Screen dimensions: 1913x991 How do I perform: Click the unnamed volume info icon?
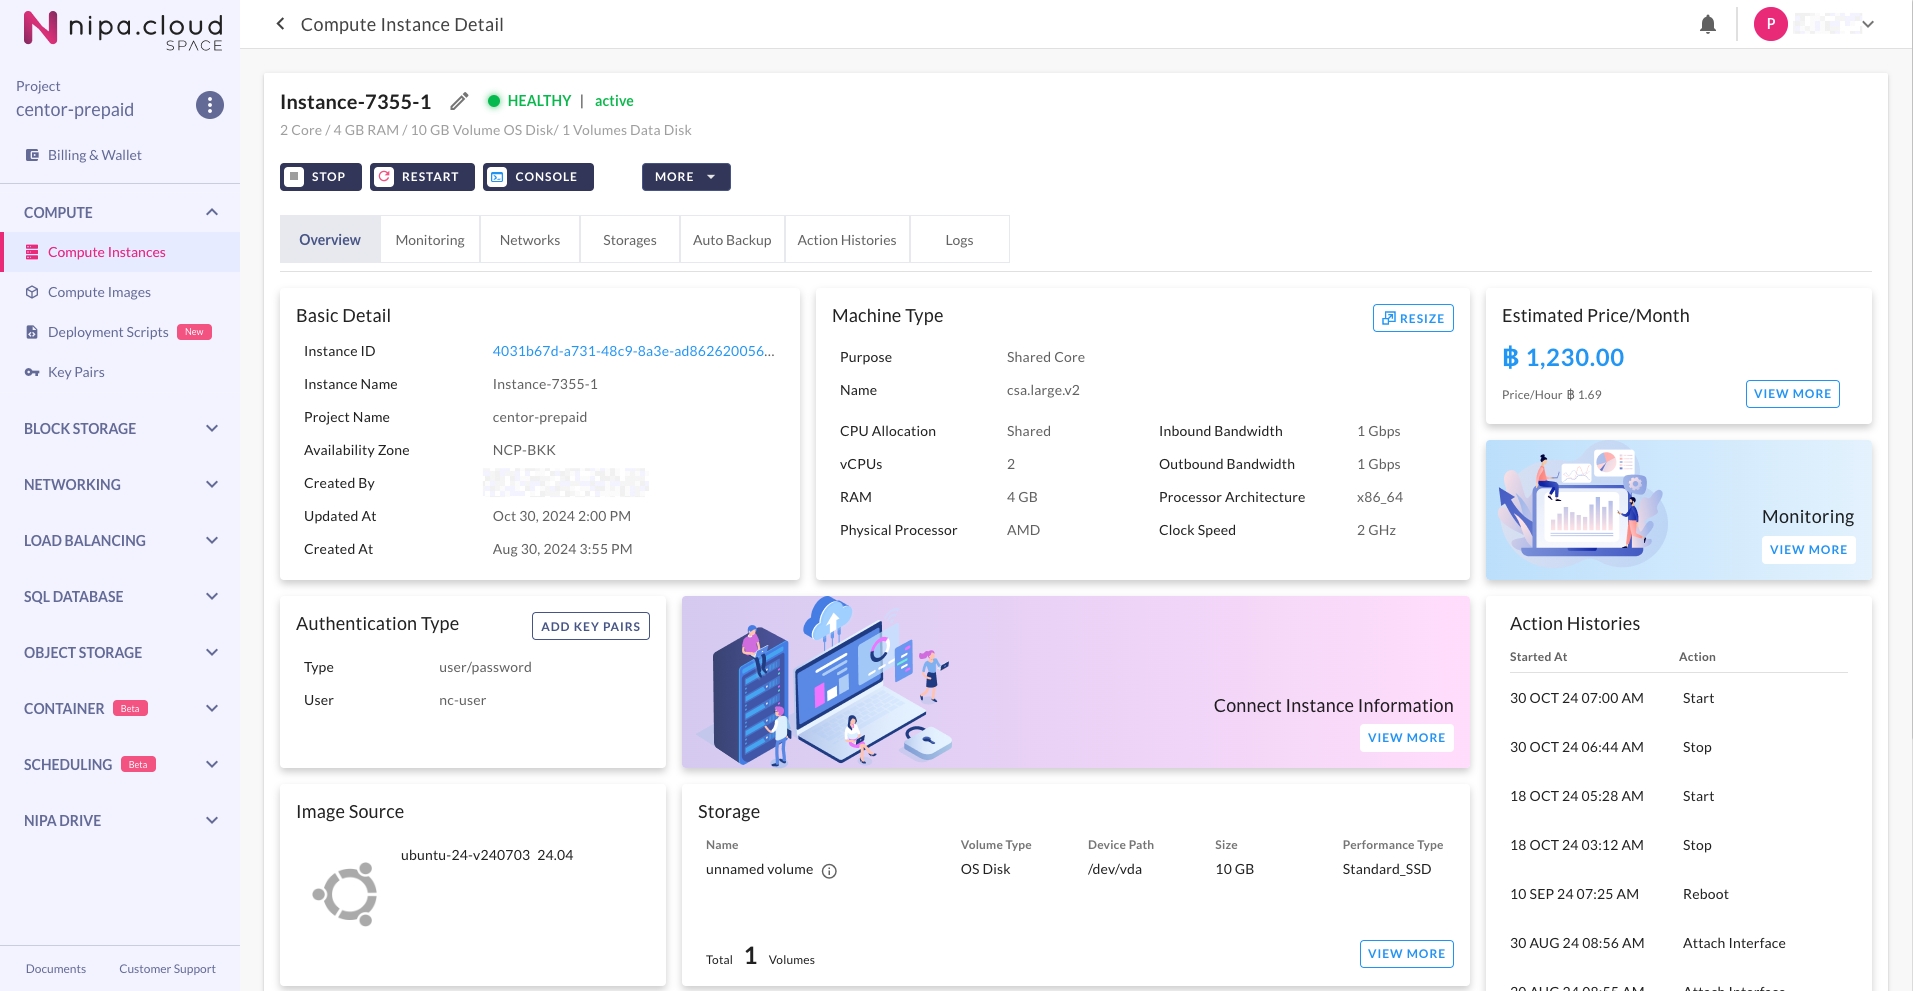[829, 871]
